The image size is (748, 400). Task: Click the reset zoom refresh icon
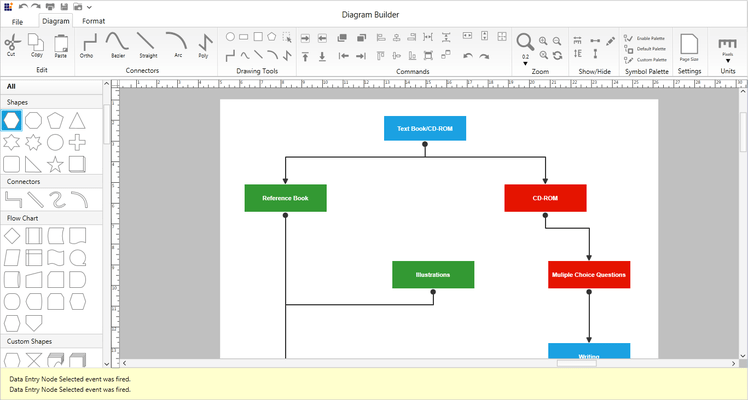[x=557, y=56]
